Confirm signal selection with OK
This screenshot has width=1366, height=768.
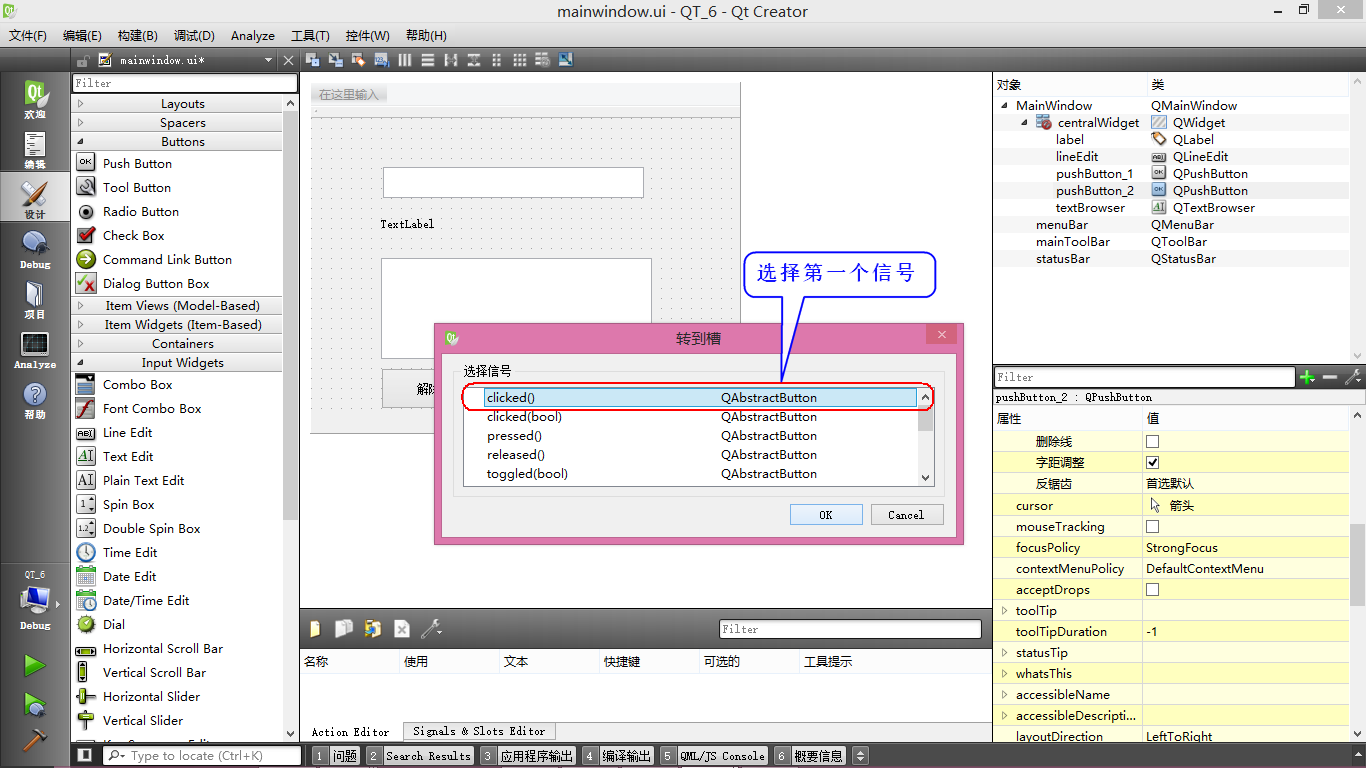tap(825, 515)
